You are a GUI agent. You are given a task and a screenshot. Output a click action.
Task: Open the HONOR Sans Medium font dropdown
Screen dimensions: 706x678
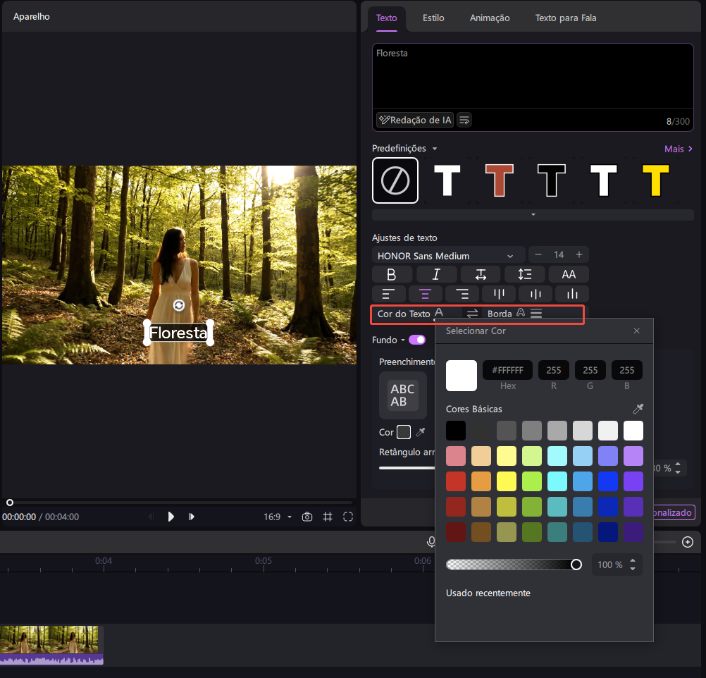pyautogui.click(x=449, y=255)
